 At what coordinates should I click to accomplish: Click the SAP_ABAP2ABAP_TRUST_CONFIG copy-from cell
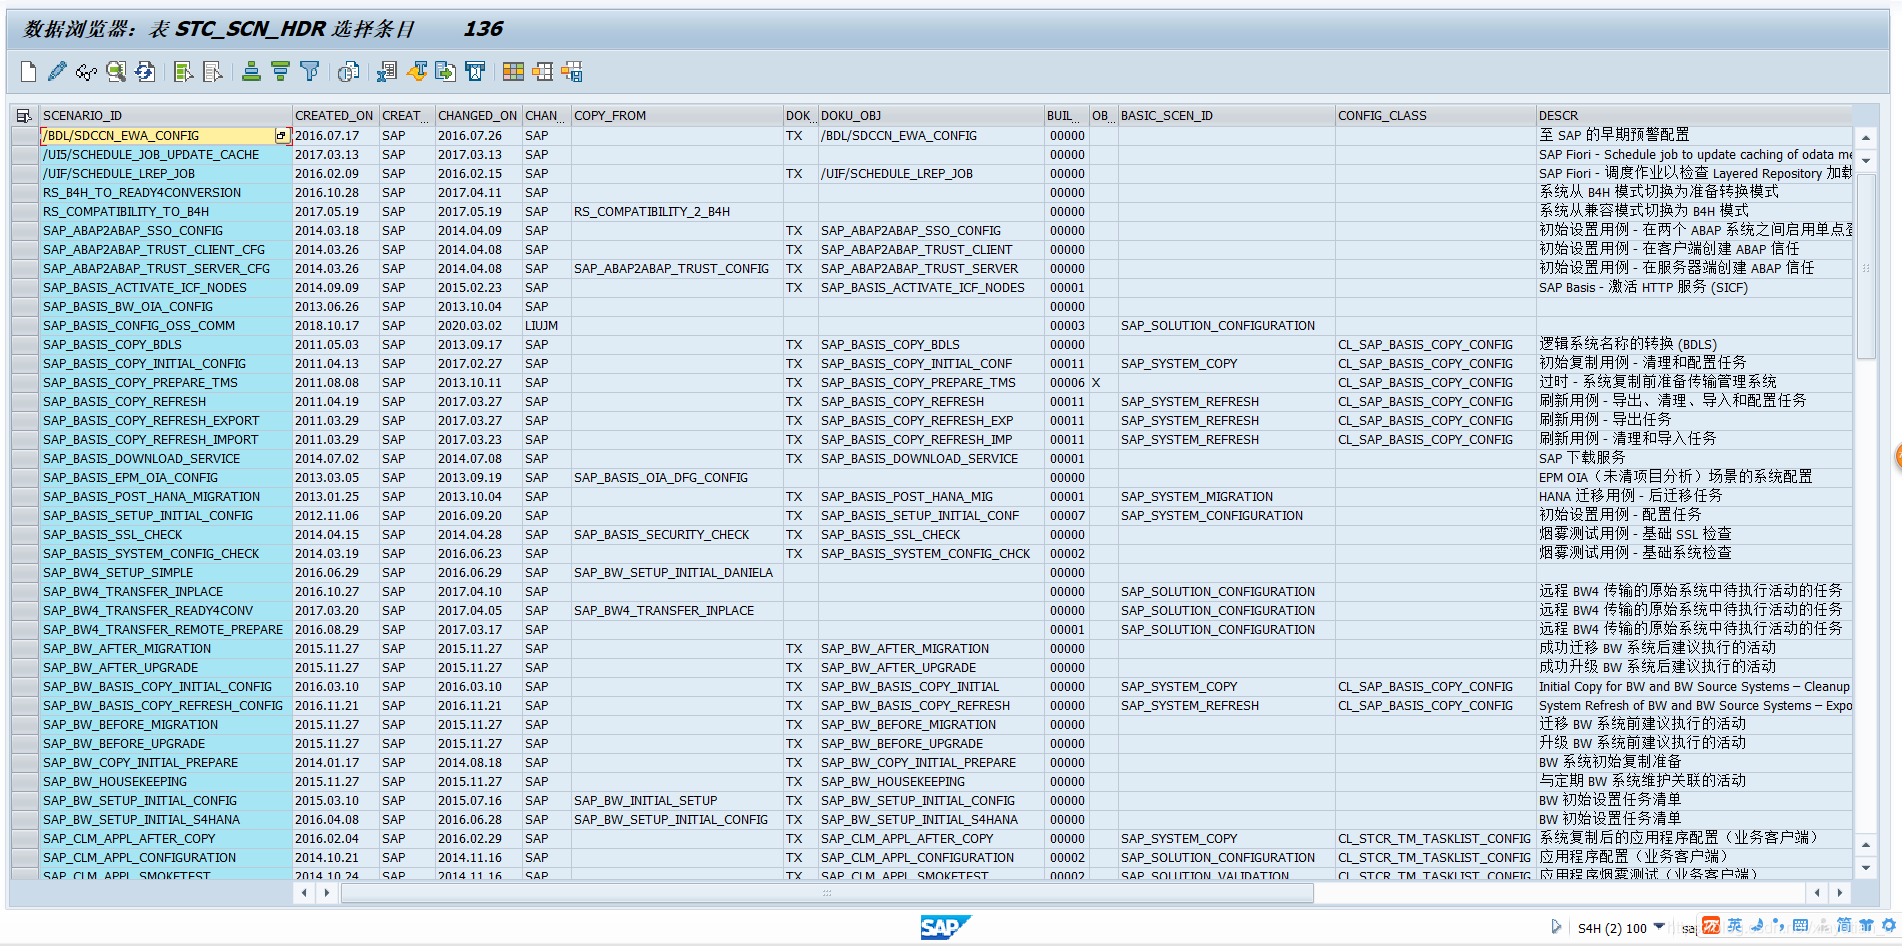coord(677,269)
